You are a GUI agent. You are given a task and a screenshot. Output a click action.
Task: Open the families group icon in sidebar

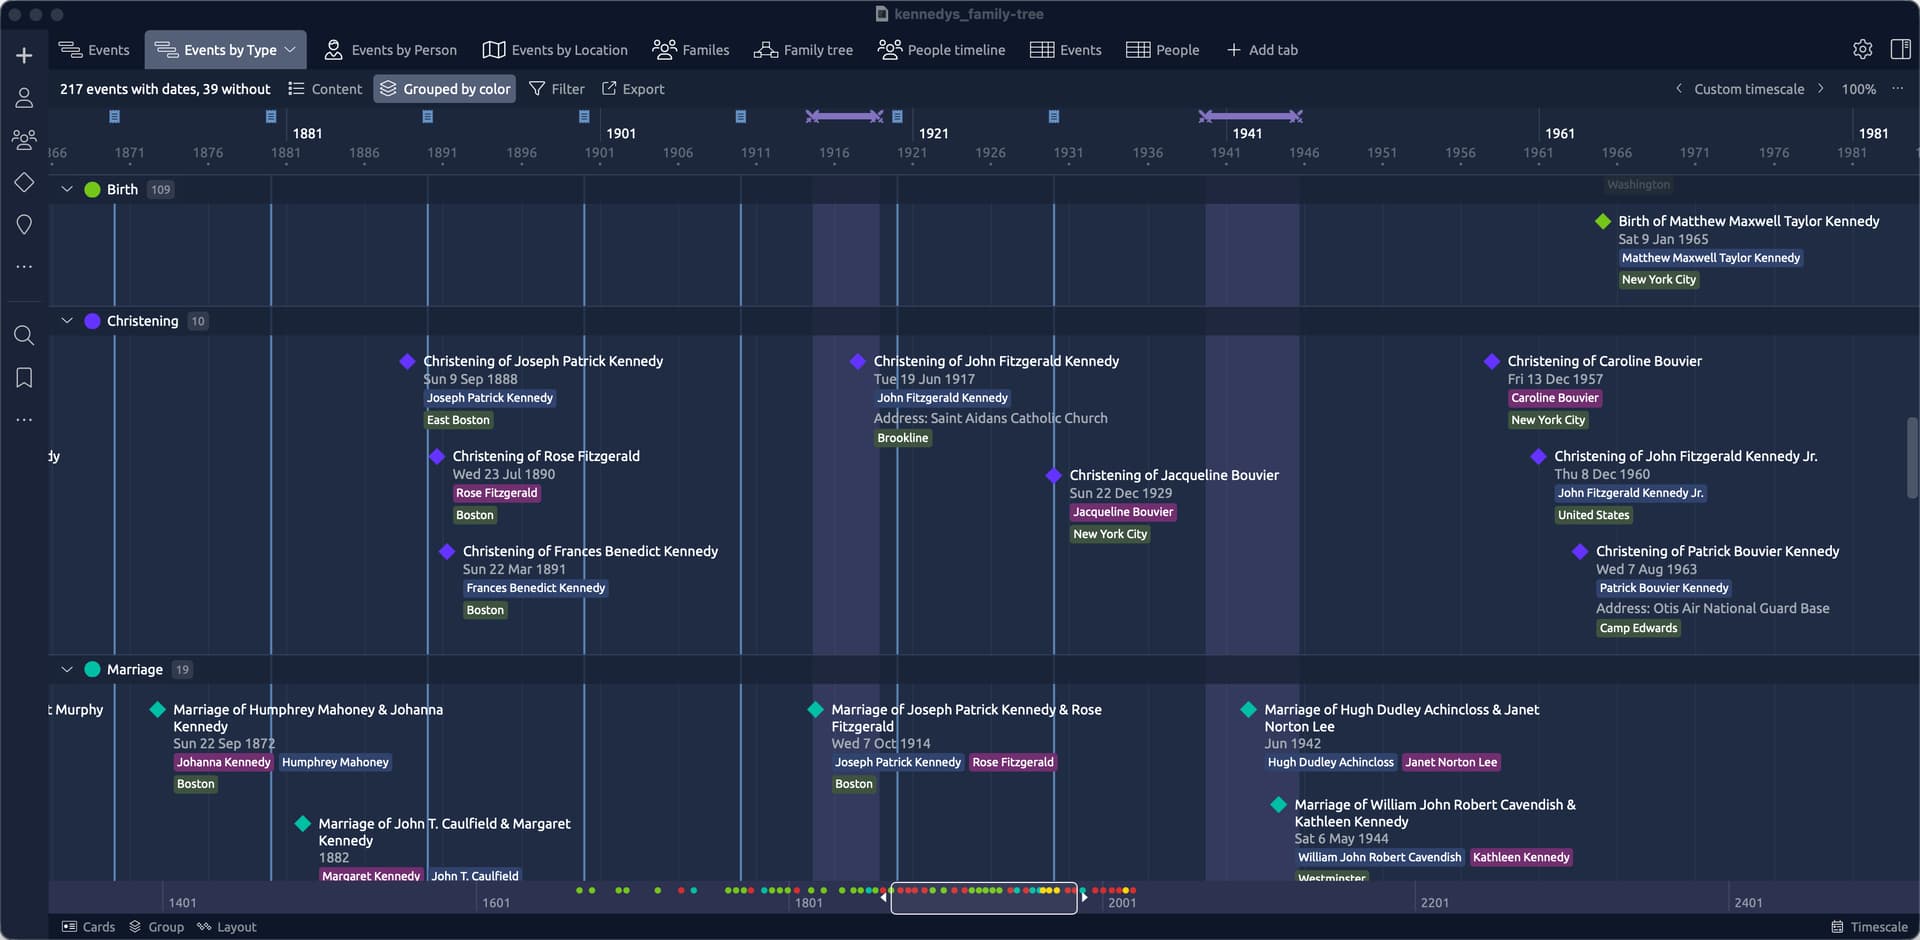(x=24, y=140)
